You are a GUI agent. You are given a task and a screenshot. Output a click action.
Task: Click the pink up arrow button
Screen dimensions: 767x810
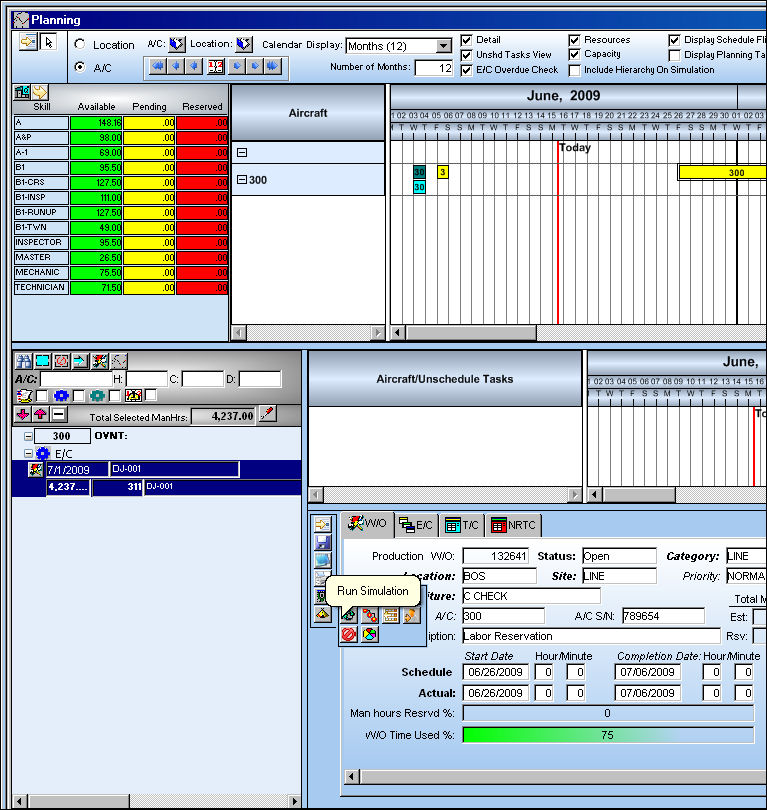pos(40,414)
